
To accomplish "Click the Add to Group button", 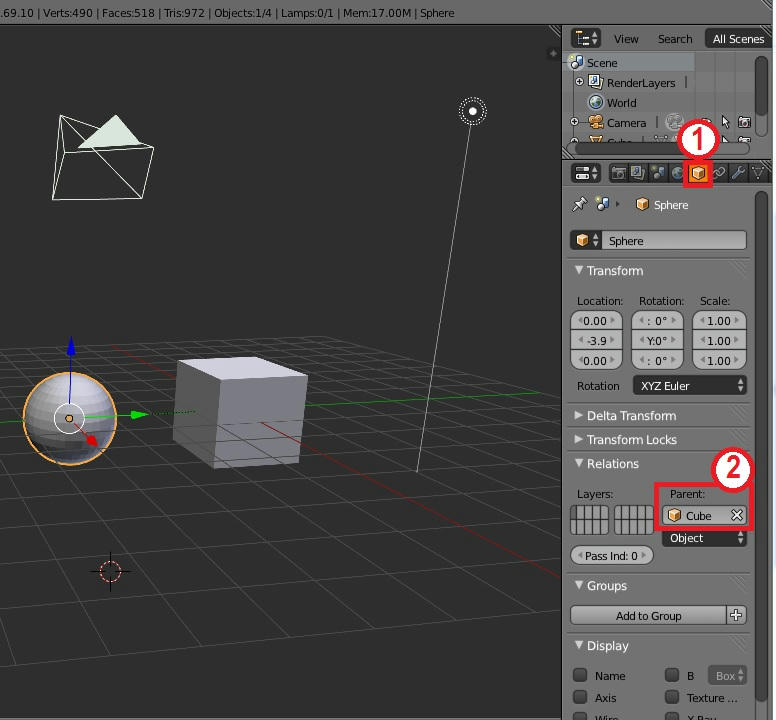I will pyautogui.click(x=648, y=616).
